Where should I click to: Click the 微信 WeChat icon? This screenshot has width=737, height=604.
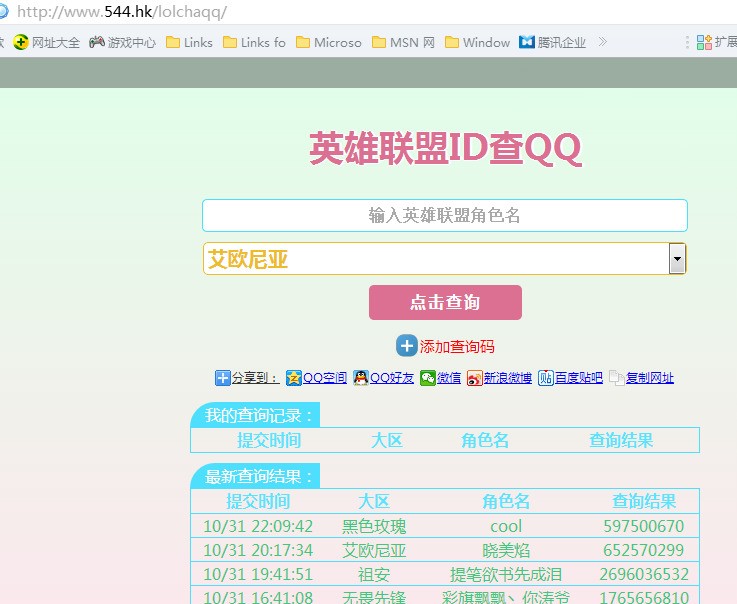click(428, 377)
